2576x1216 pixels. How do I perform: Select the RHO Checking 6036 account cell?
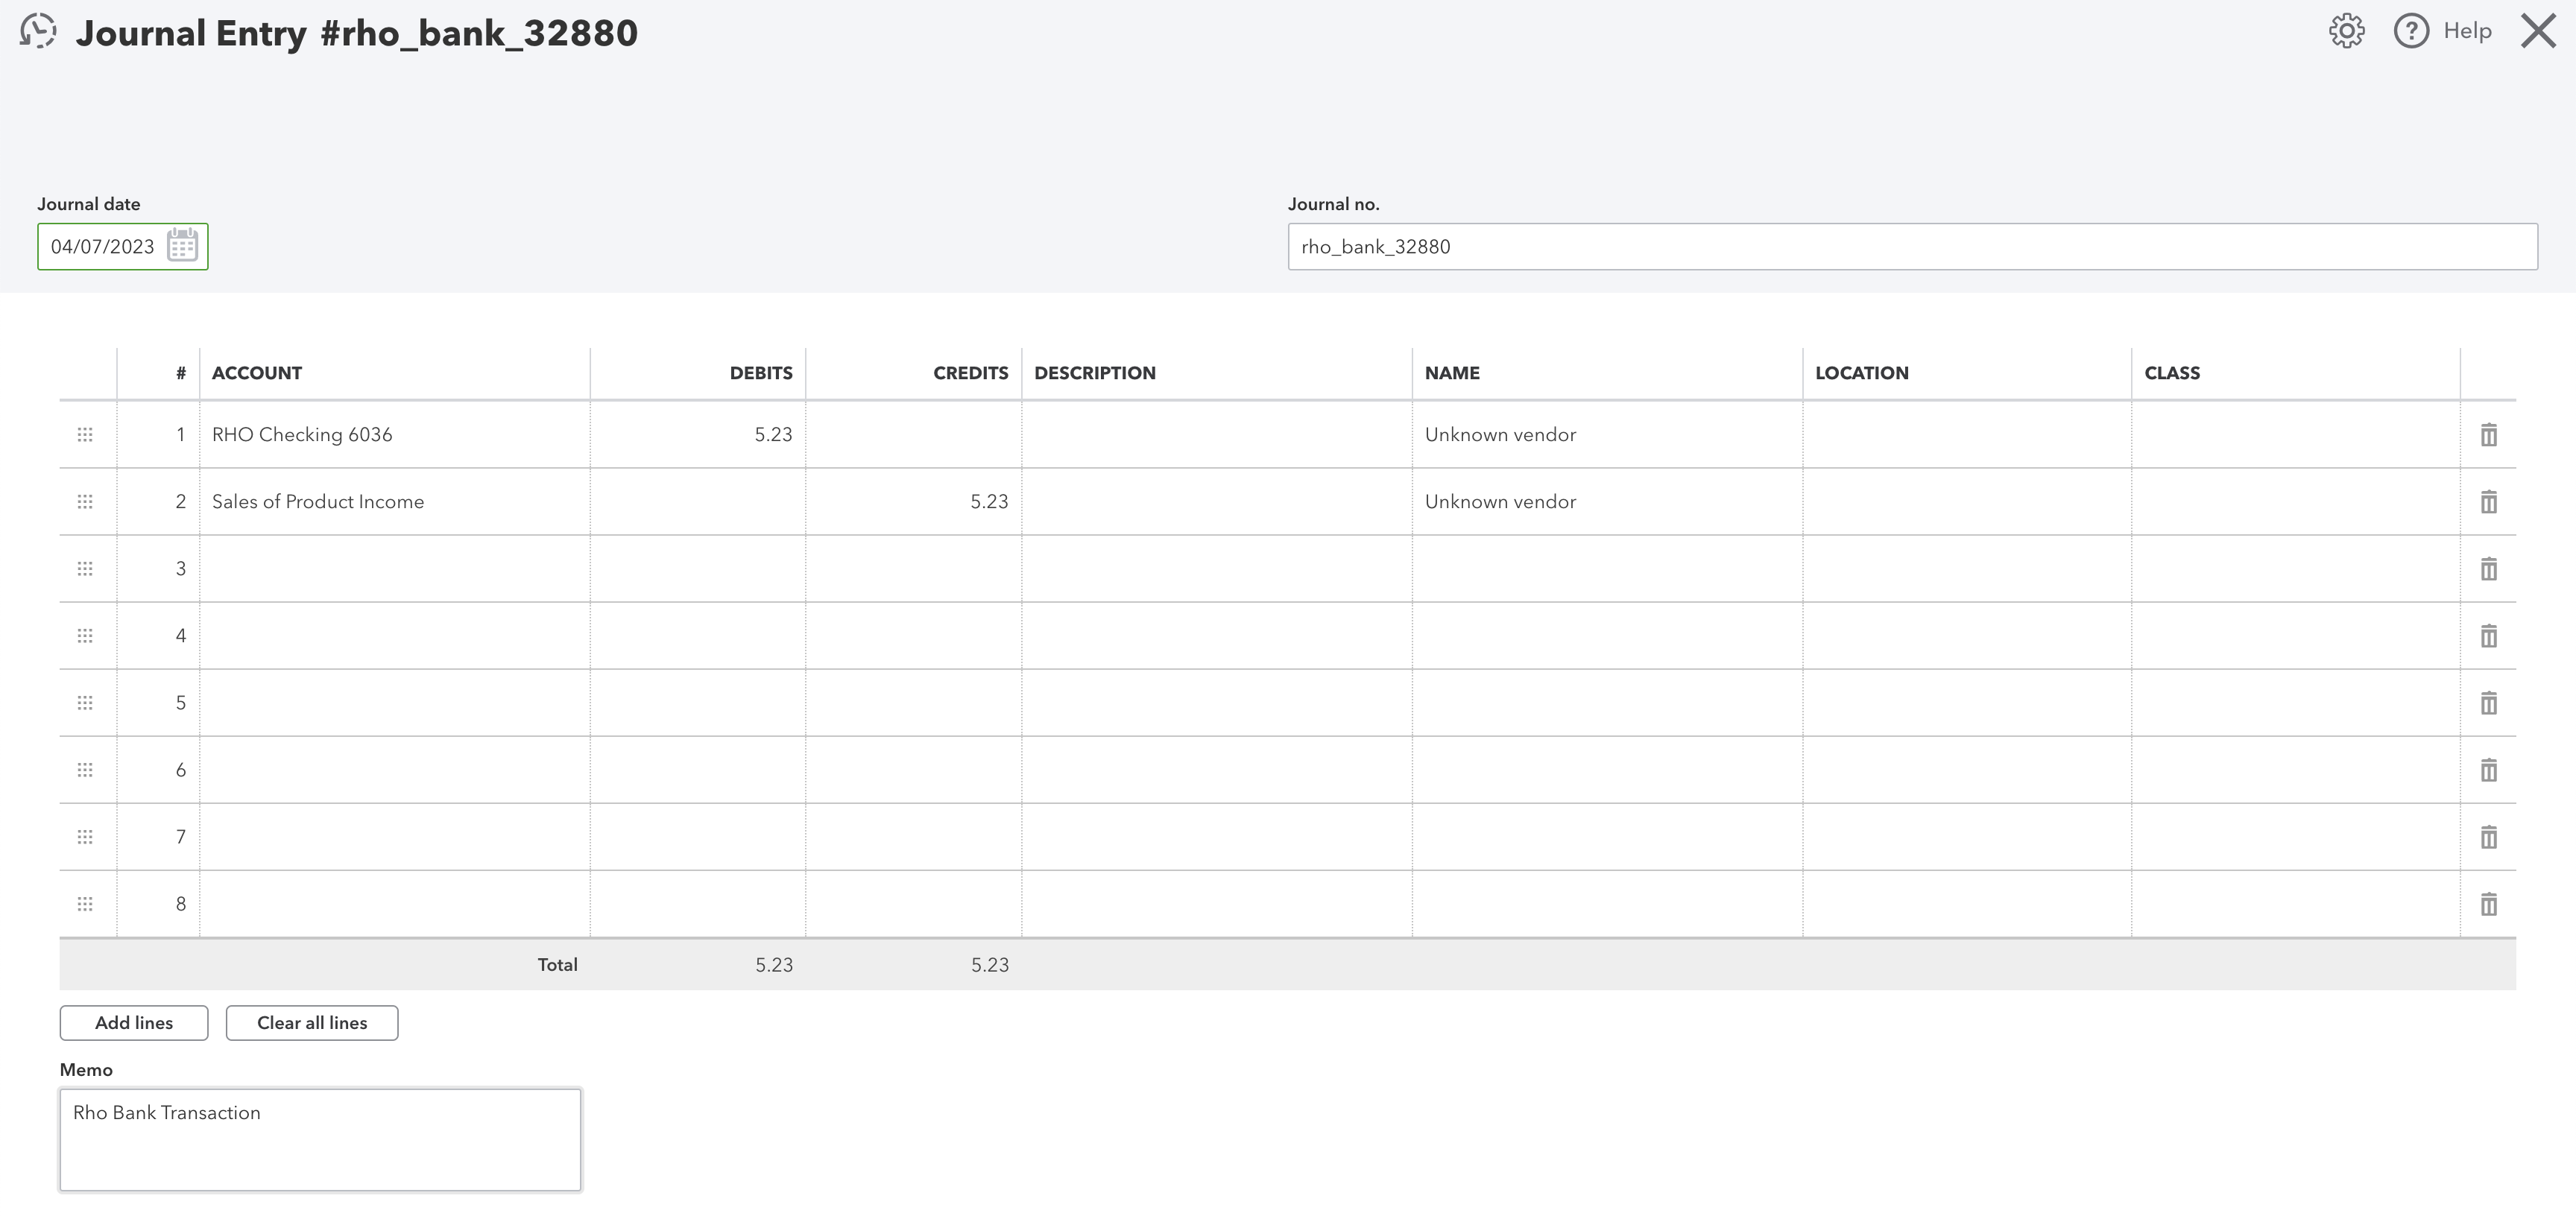395,435
